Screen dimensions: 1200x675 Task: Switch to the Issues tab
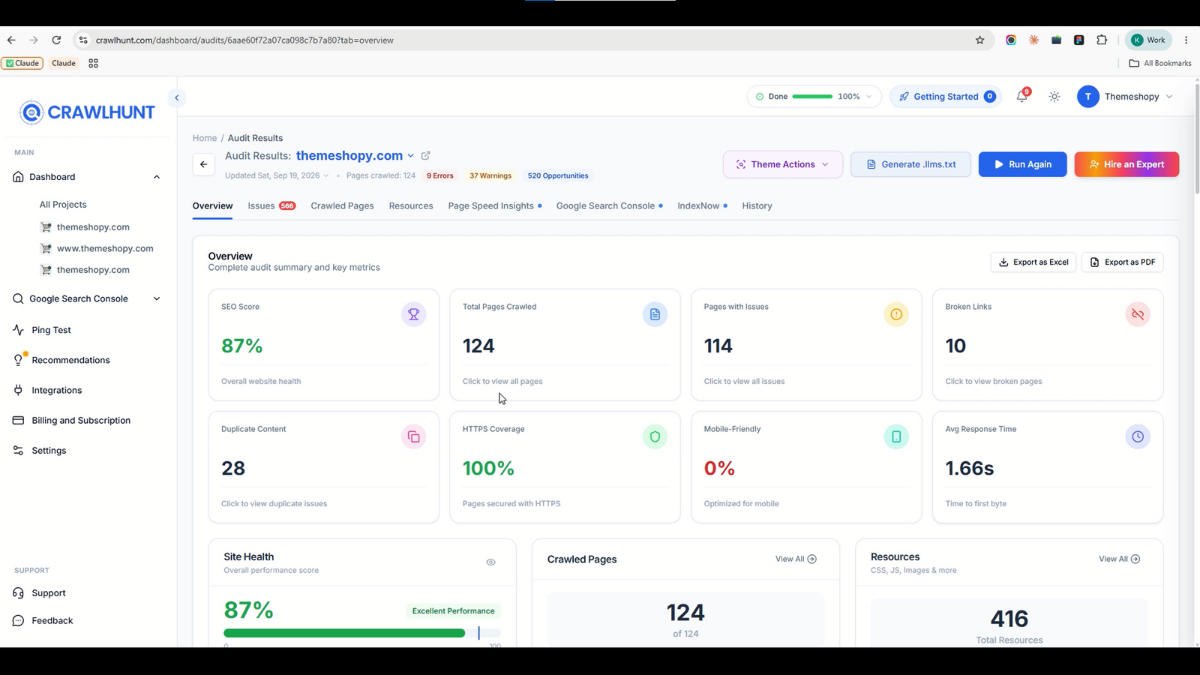tap(271, 206)
